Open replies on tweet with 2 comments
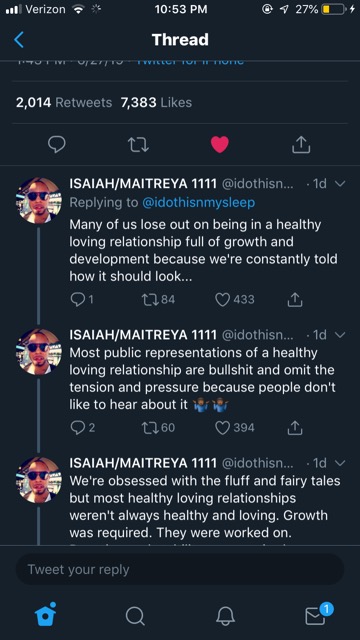The height and width of the screenshot is (640, 360). point(77,428)
